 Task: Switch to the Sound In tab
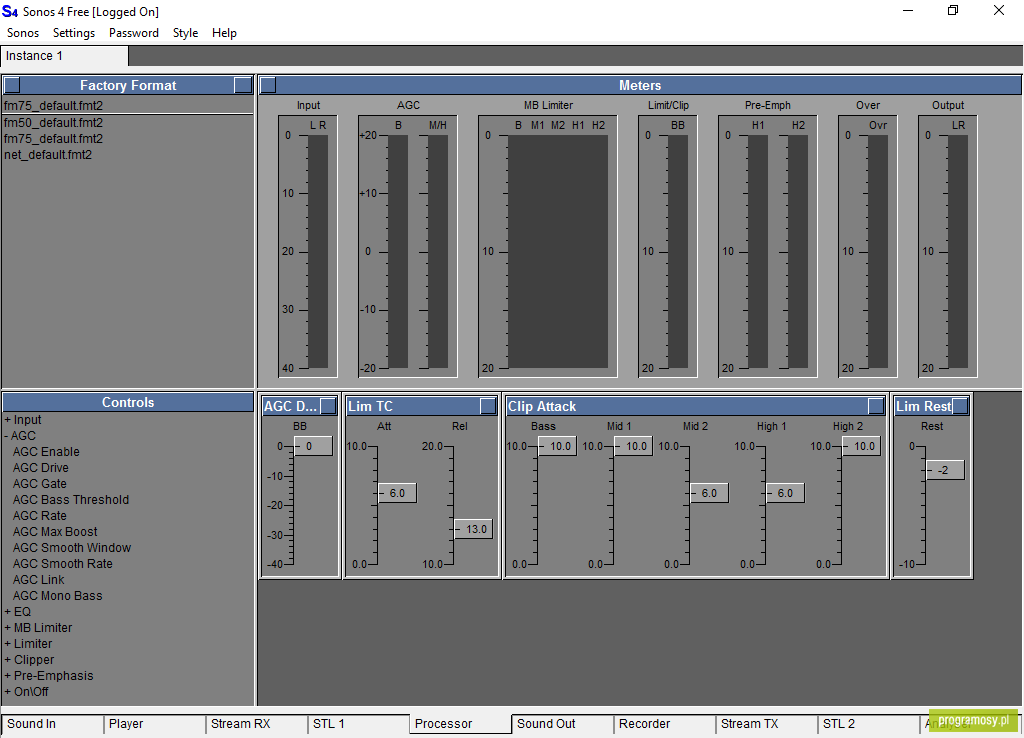pos(52,724)
